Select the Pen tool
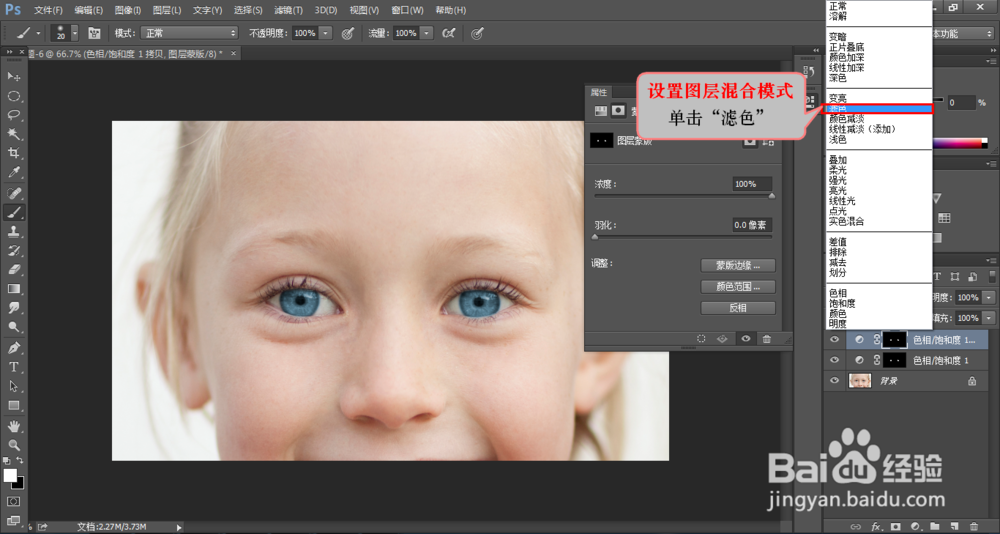This screenshot has width=1000, height=534. click(x=13, y=348)
